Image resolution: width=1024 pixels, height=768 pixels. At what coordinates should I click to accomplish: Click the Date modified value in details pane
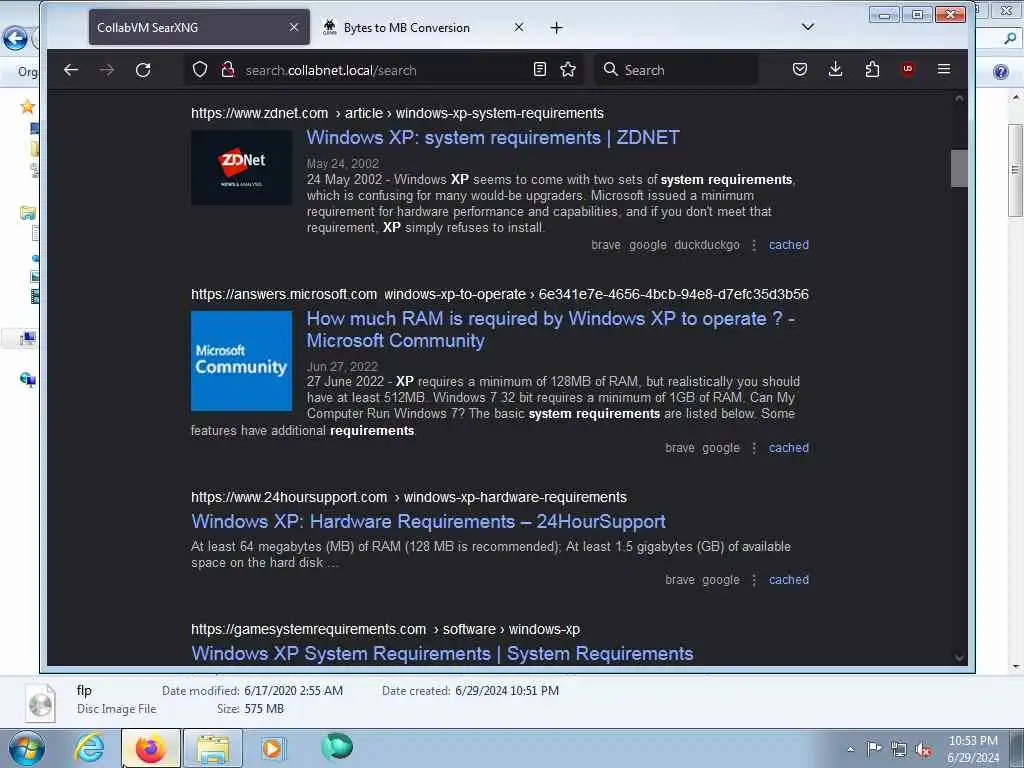coord(293,690)
